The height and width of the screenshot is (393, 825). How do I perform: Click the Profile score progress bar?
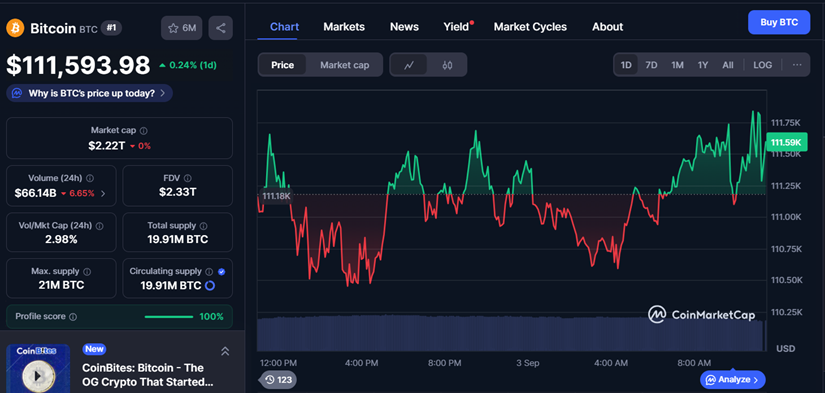click(x=169, y=317)
